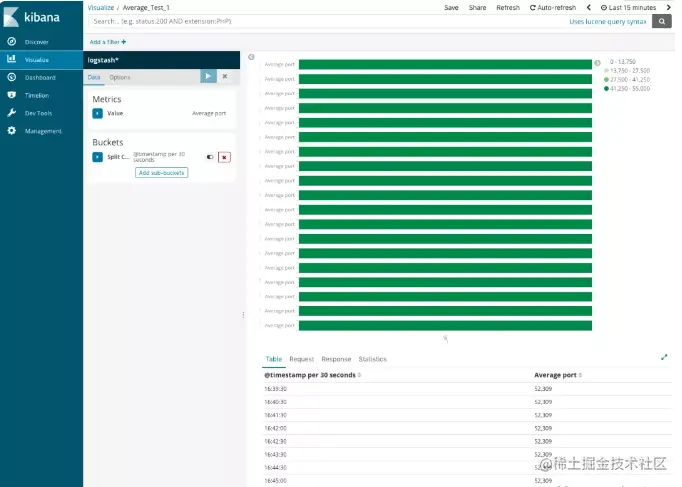Viewport: 682px width, 487px height.
Task: Expand the Split Chart bucket editor
Action: pos(97,157)
